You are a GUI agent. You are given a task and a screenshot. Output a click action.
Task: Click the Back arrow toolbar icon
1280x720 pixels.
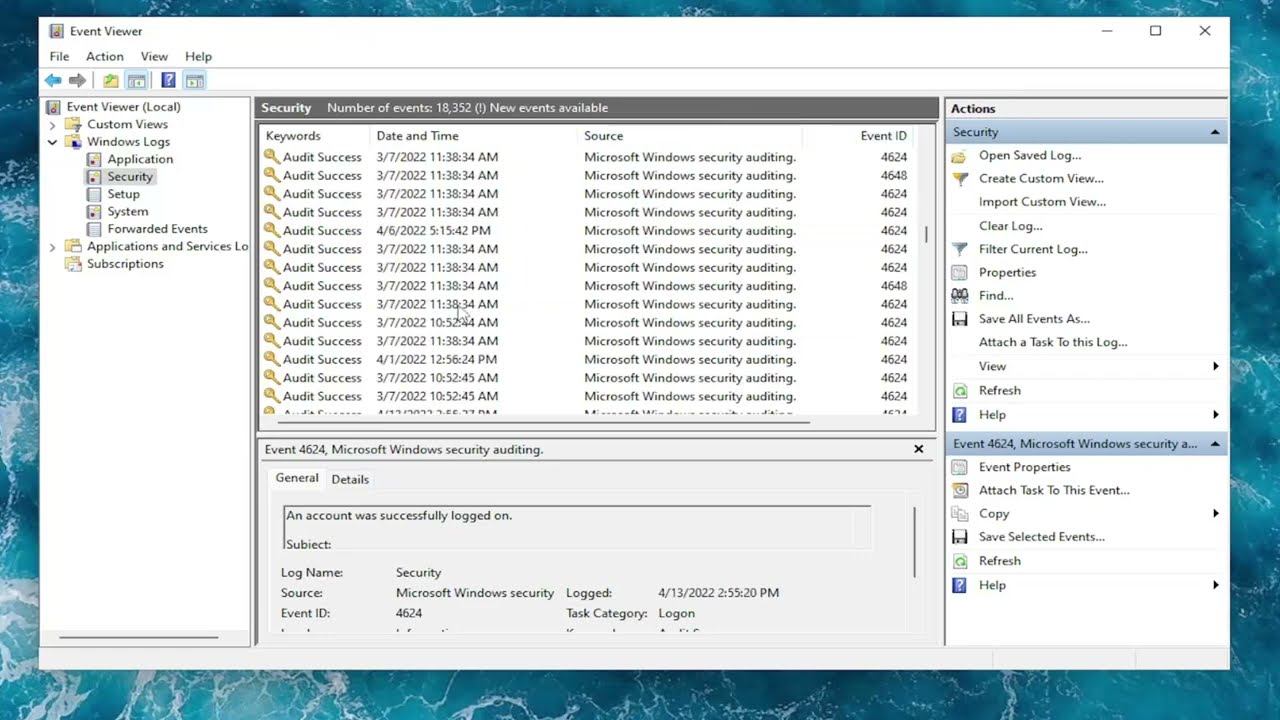click(53, 81)
